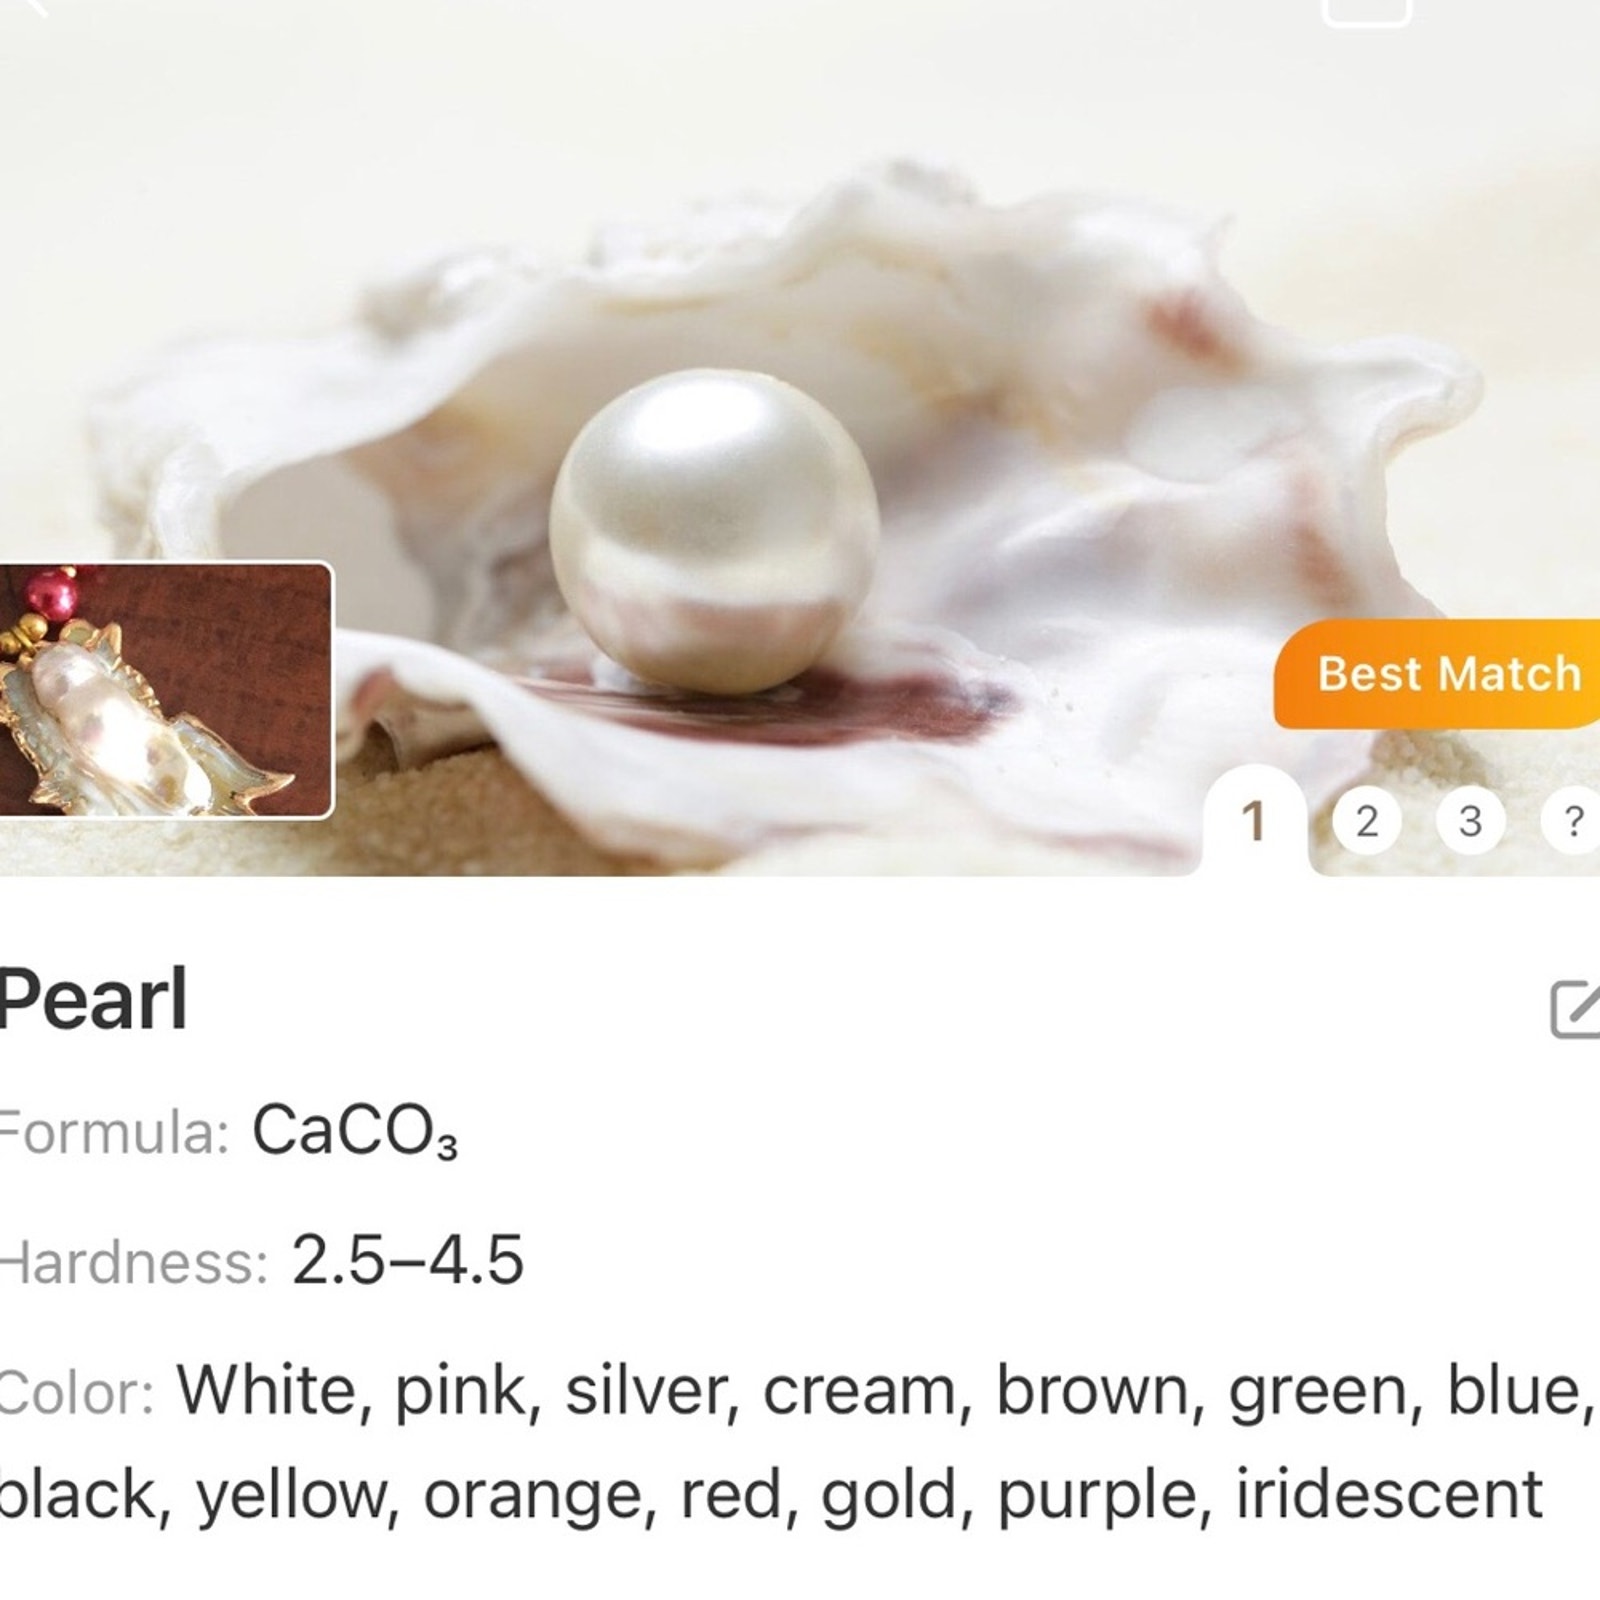The width and height of the screenshot is (1600, 1600).
Task: Select the CaCO₃ formula value
Action: (x=354, y=1132)
